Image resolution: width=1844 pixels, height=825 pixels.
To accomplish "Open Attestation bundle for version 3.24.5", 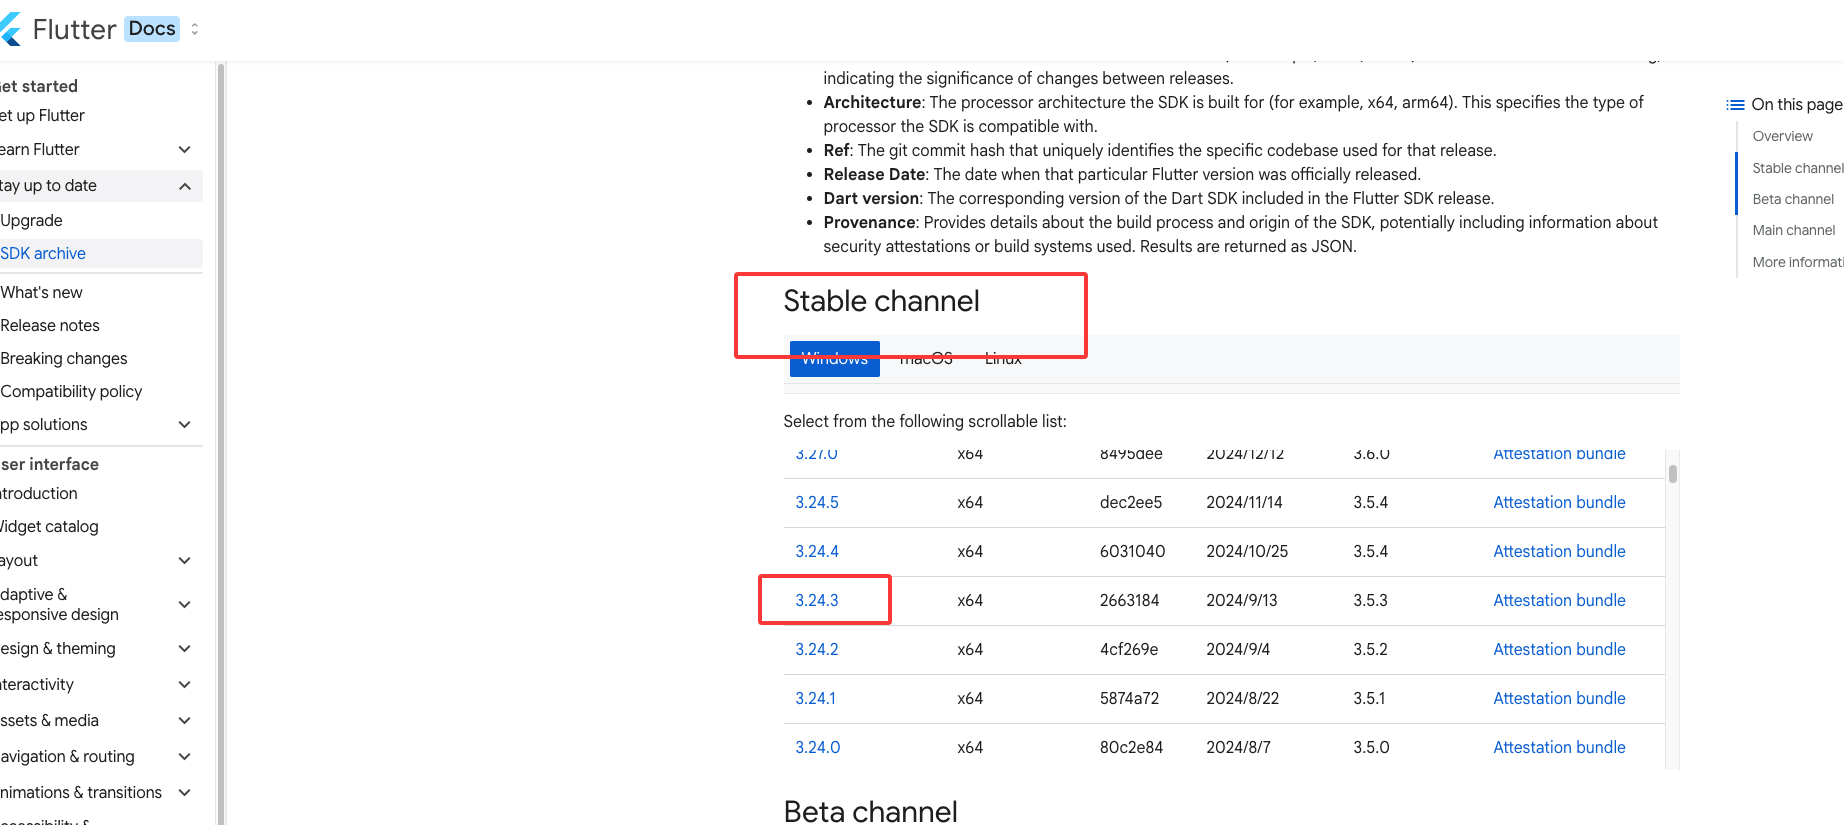I will pyautogui.click(x=1558, y=502).
